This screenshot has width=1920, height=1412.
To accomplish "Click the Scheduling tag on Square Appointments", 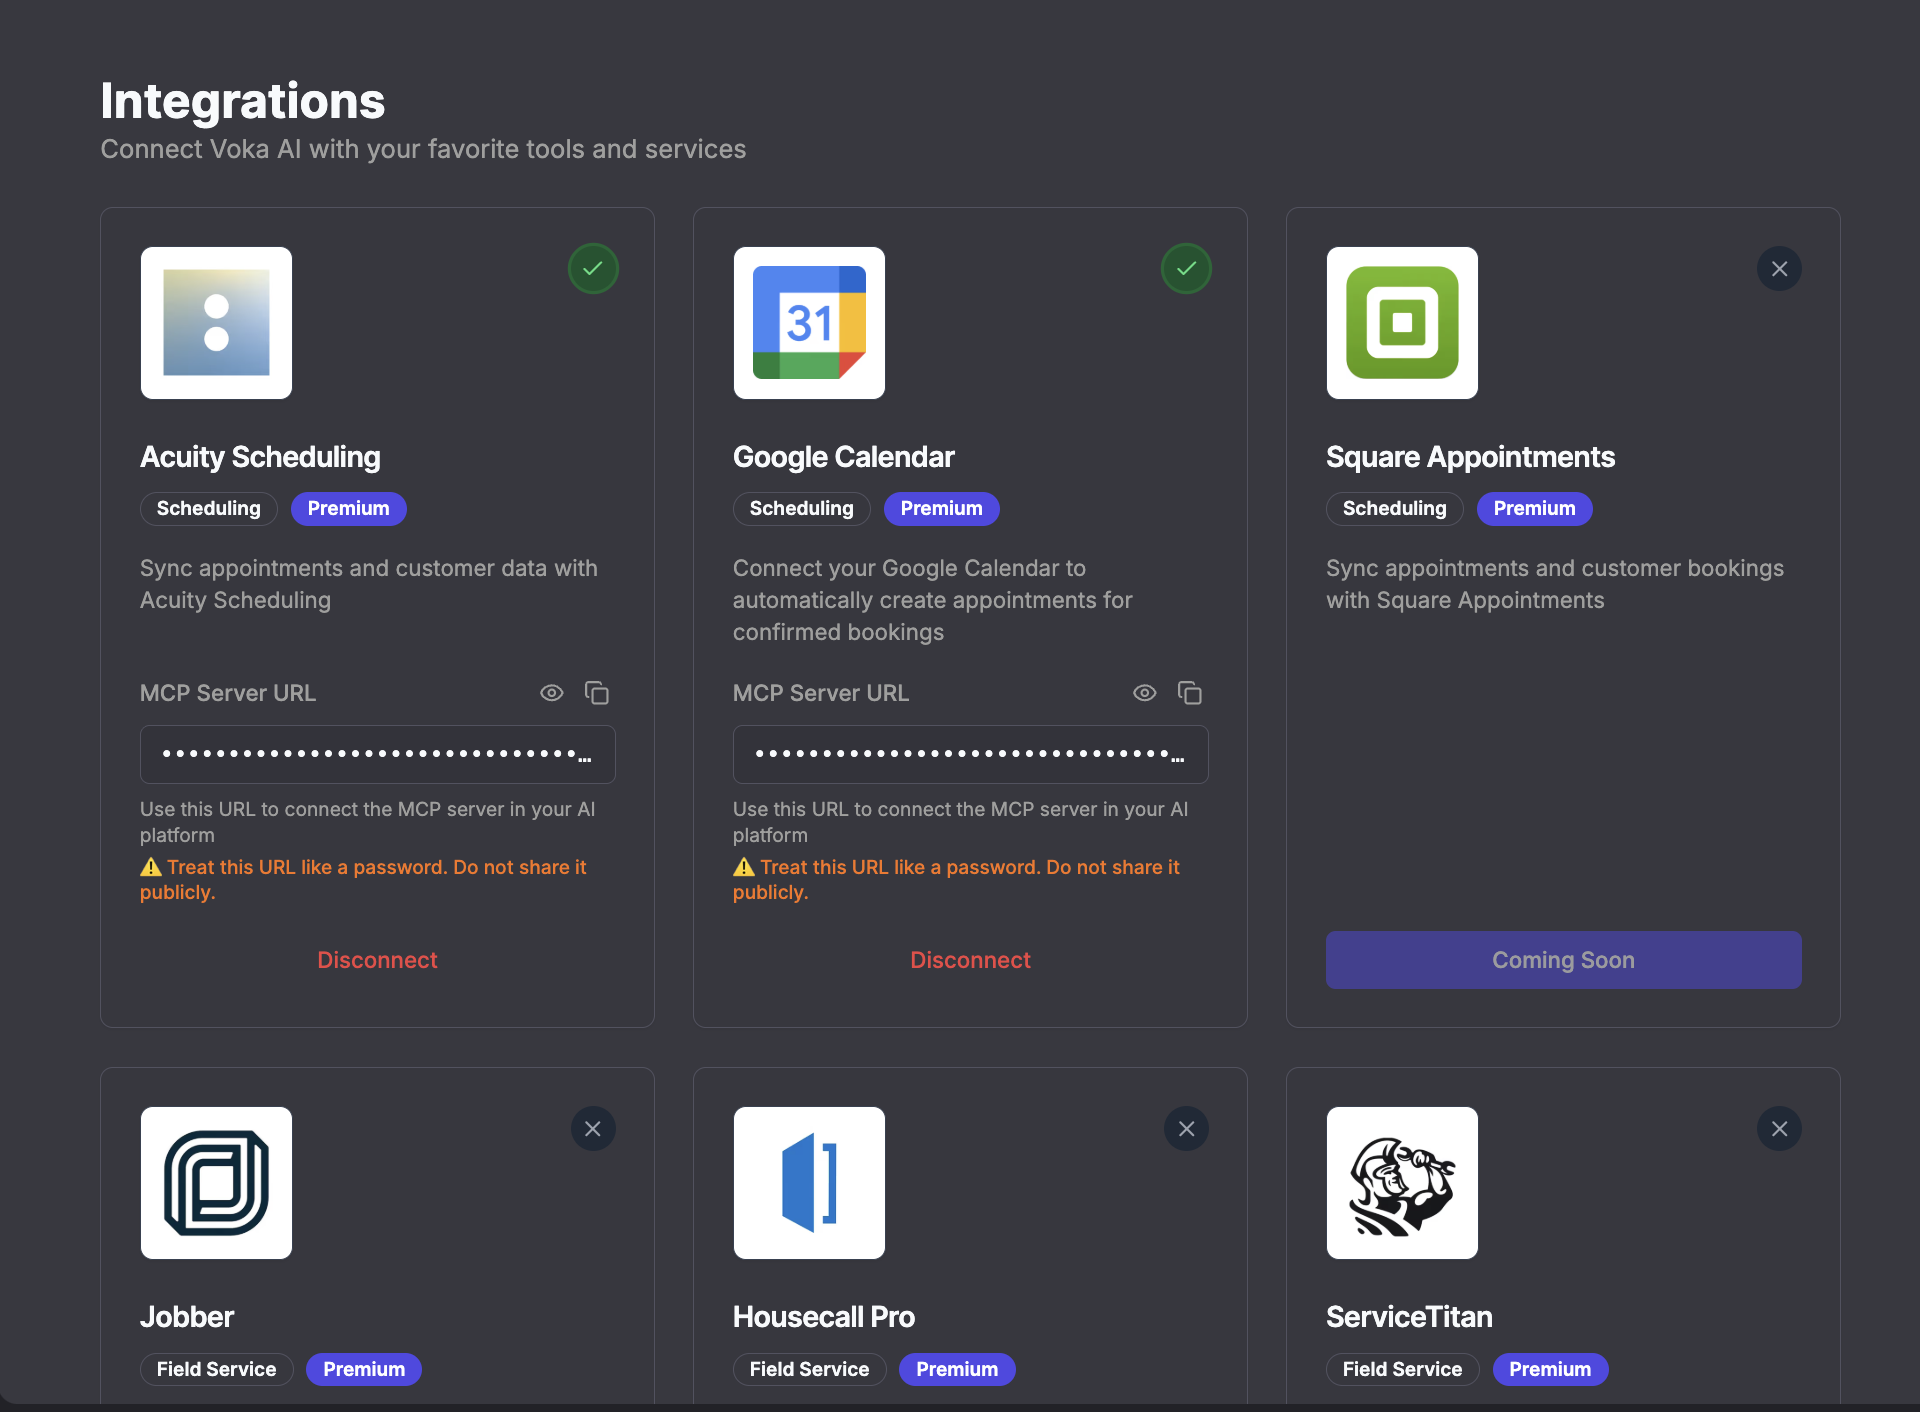I will coord(1393,508).
